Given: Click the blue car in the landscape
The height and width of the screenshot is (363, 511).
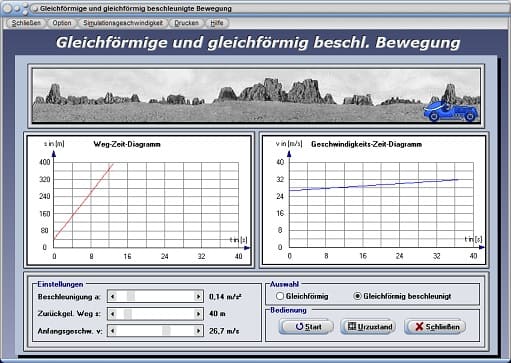Looking at the screenshot, I should (451, 110).
